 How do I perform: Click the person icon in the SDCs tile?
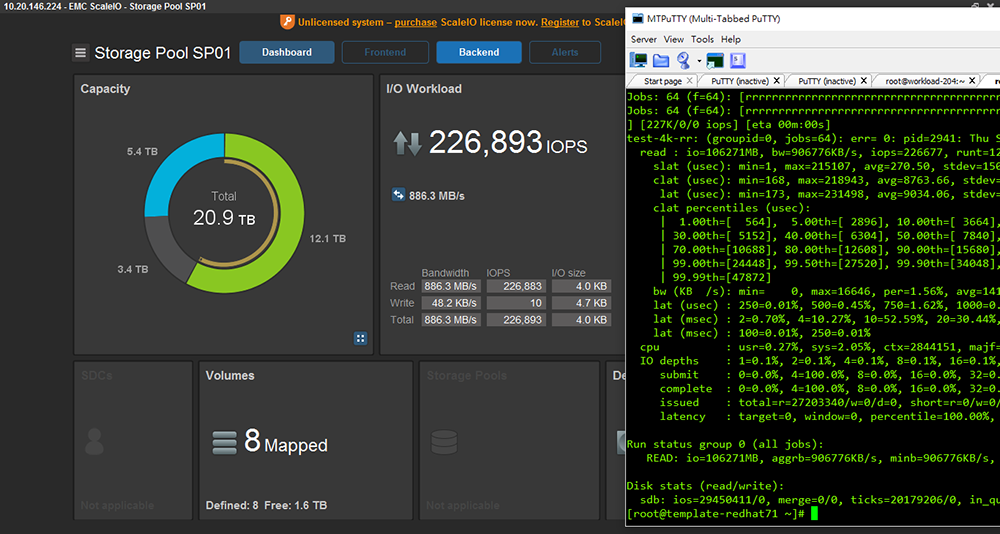94,441
